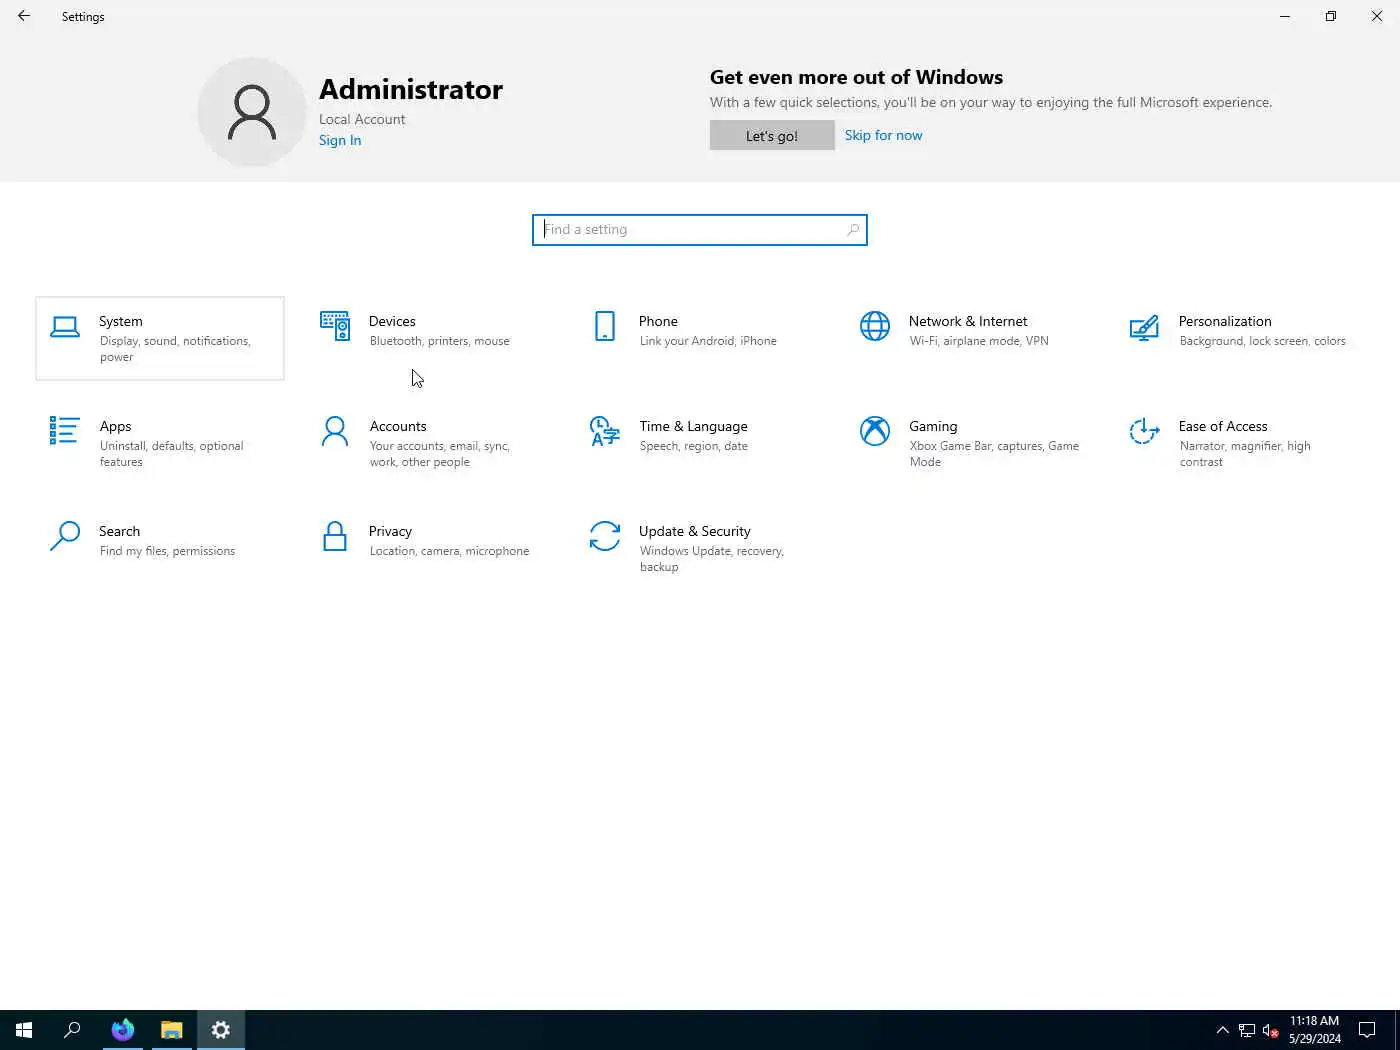
Task: Select the Accounts title text
Action: click(x=398, y=426)
